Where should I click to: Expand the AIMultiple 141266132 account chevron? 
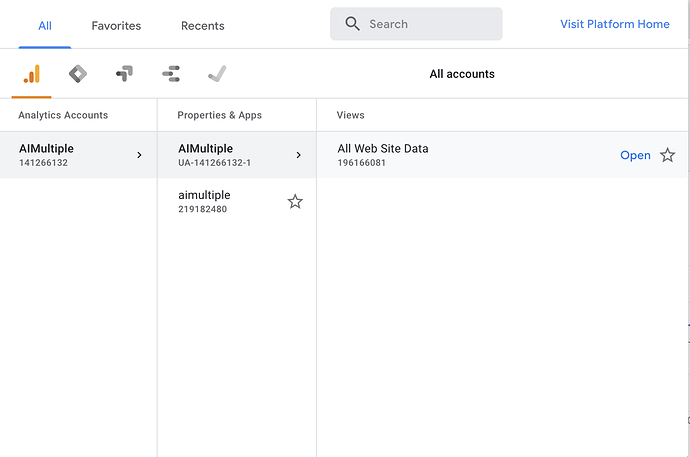[x=139, y=155]
